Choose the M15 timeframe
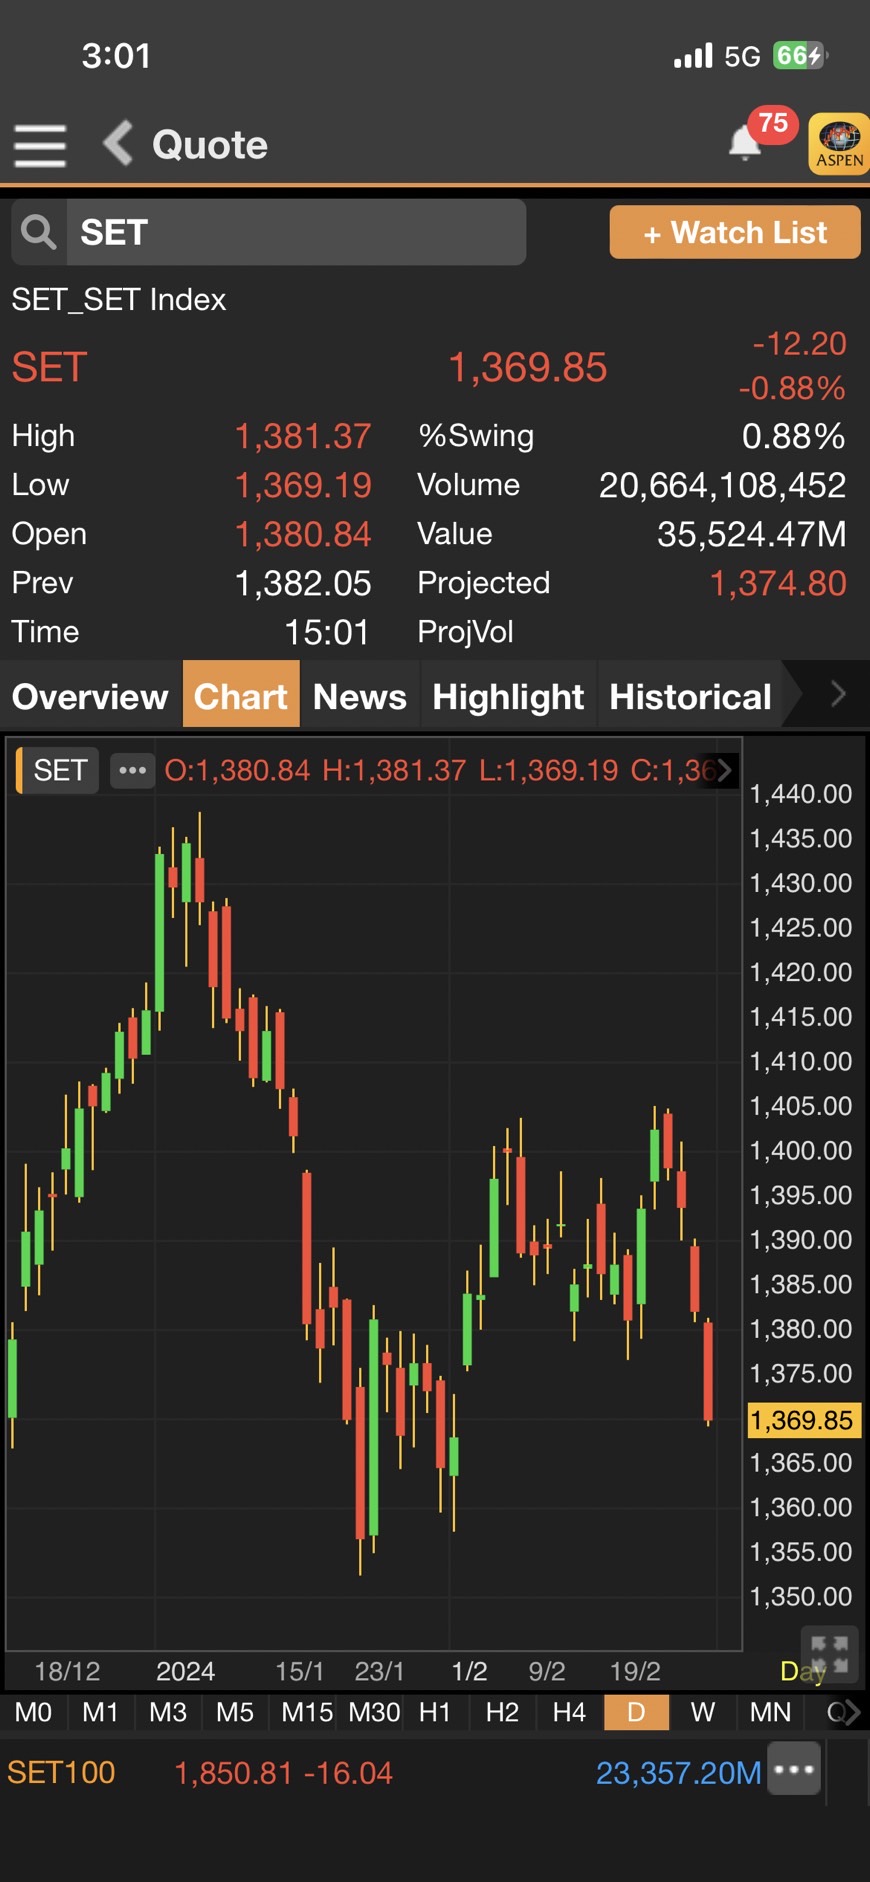The height and width of the screenshot is (1882, 870). coord(307,1713)
